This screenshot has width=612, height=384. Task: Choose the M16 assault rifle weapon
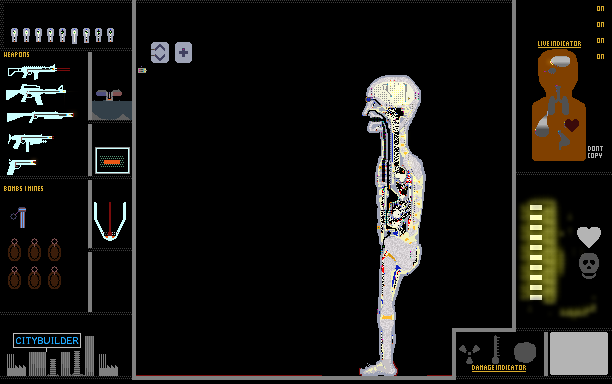pos(36,94)
